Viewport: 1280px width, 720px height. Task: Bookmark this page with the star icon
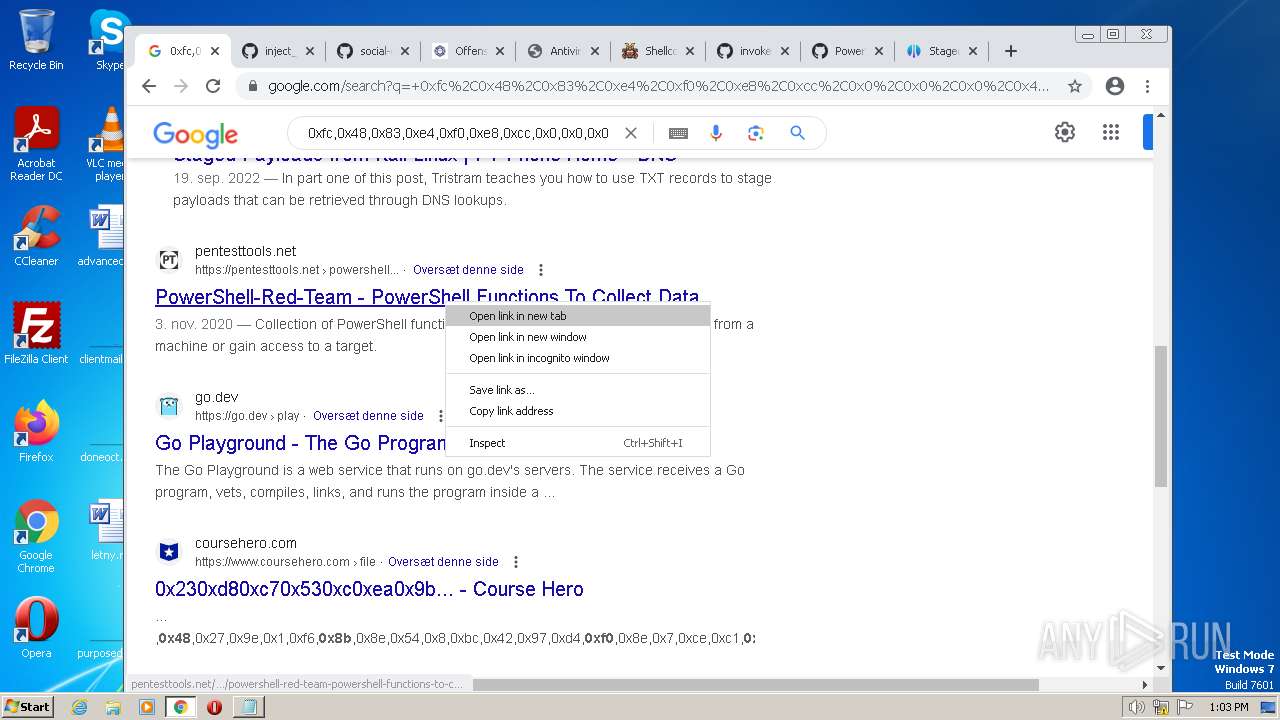[x=1075, y=86]
